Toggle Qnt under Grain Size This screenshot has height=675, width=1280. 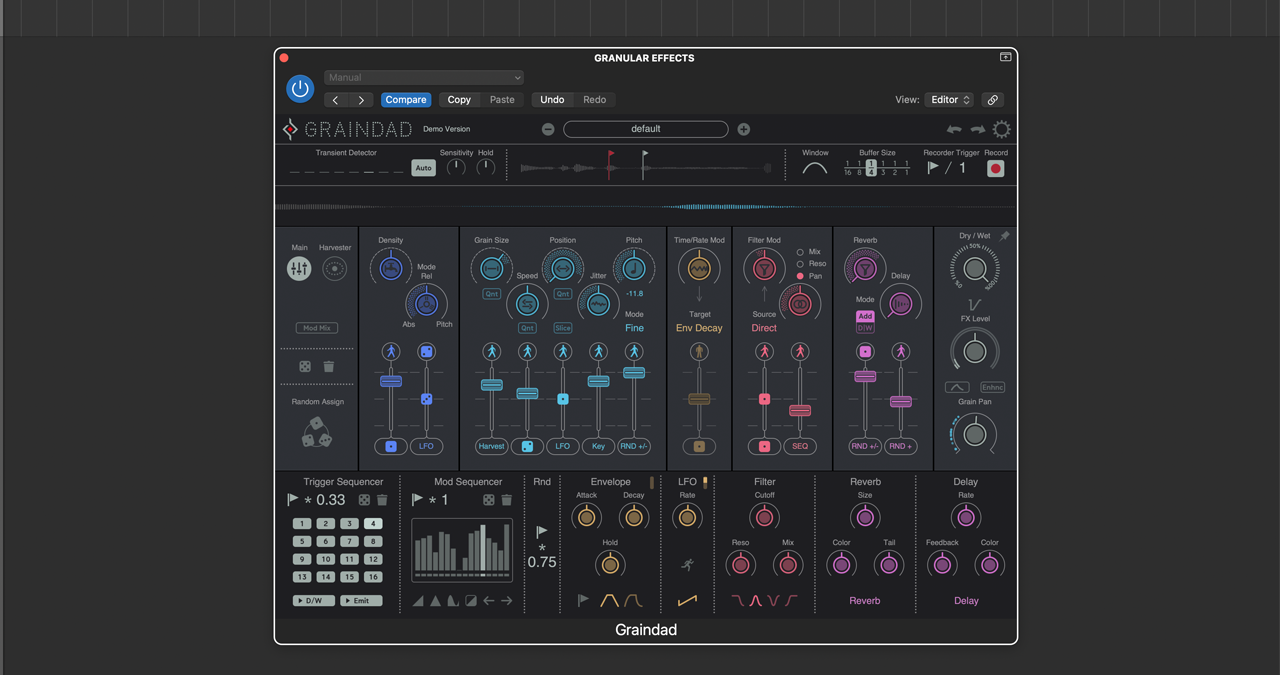click(492, 294)
